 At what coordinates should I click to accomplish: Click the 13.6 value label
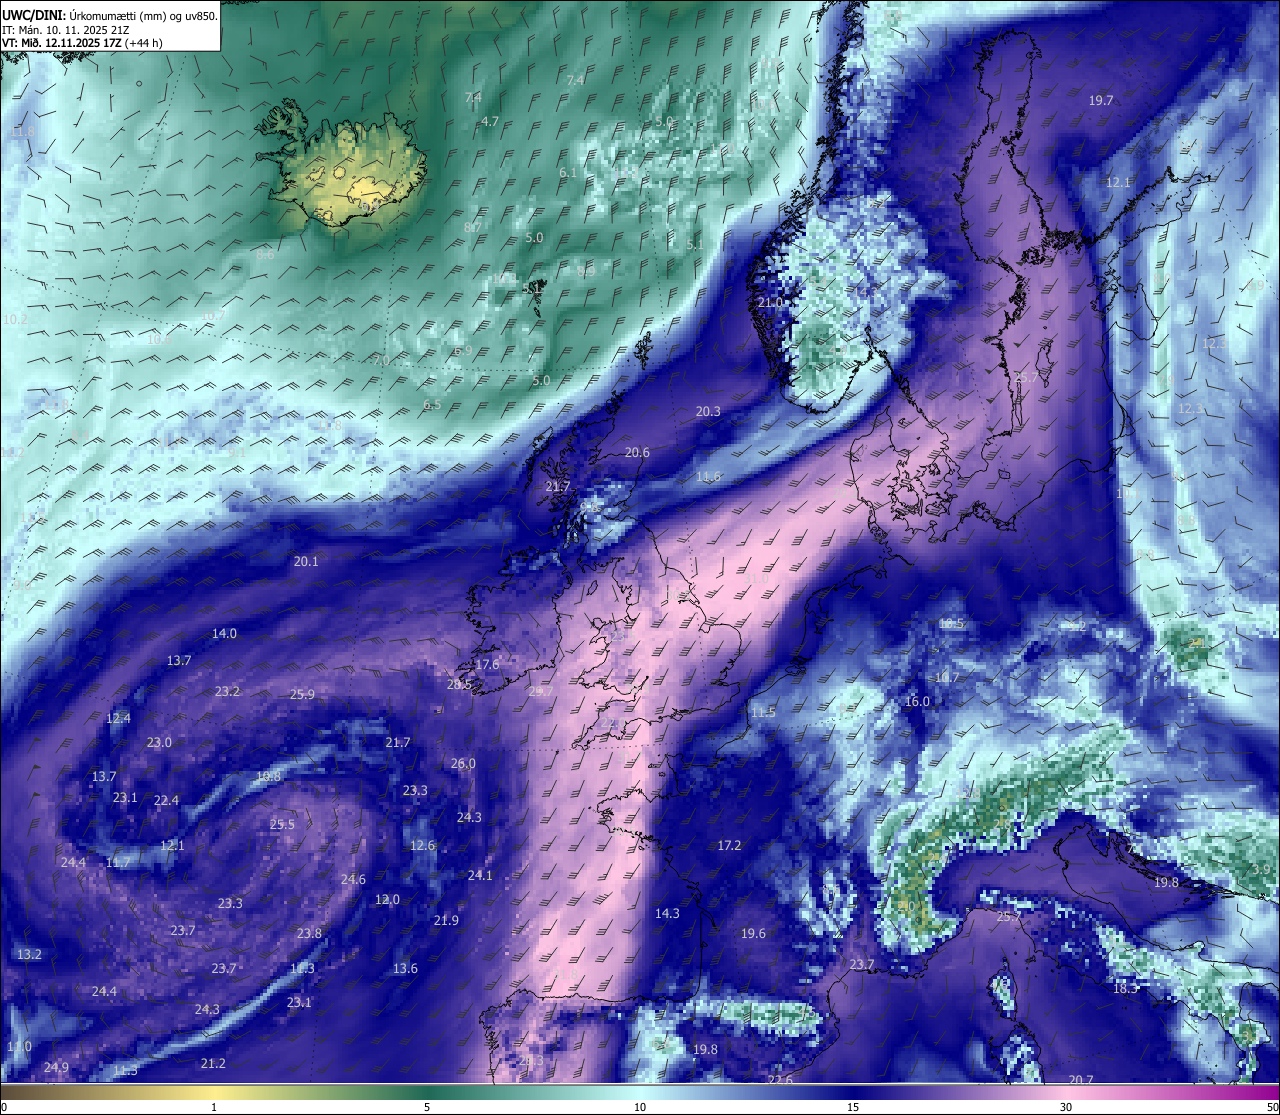tap(405, 968)
